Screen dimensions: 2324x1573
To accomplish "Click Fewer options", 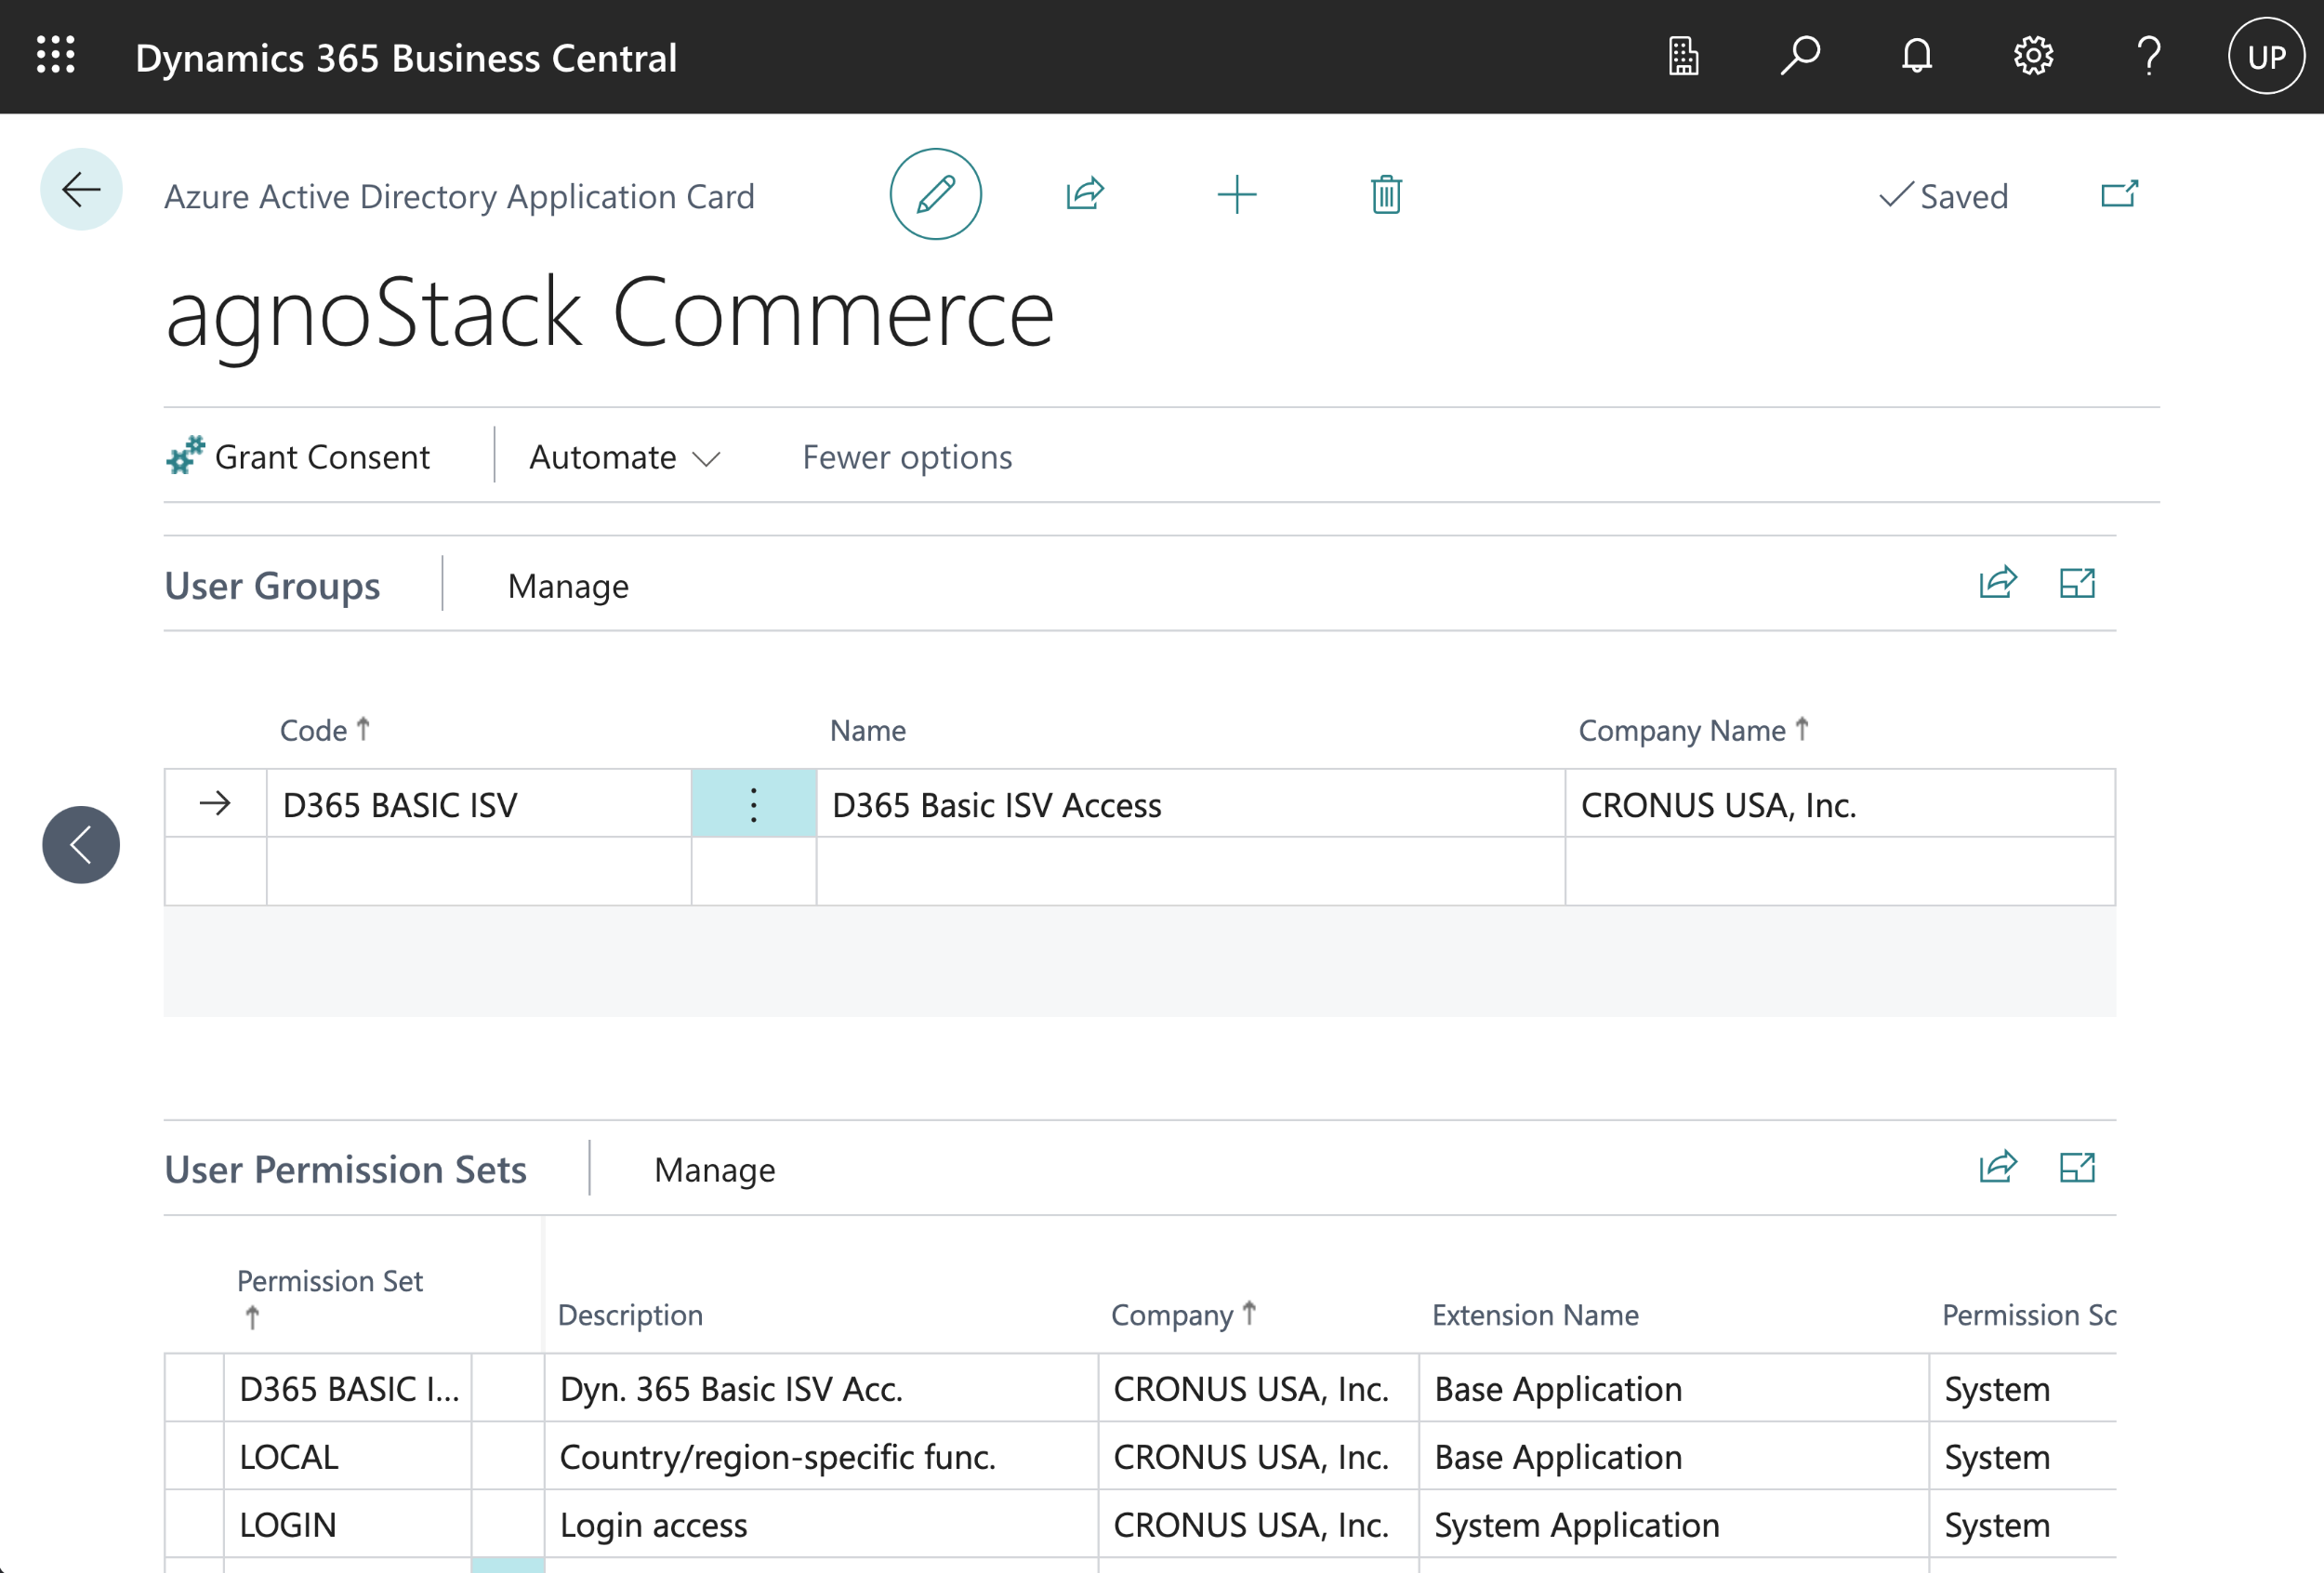I will (907, 457).
